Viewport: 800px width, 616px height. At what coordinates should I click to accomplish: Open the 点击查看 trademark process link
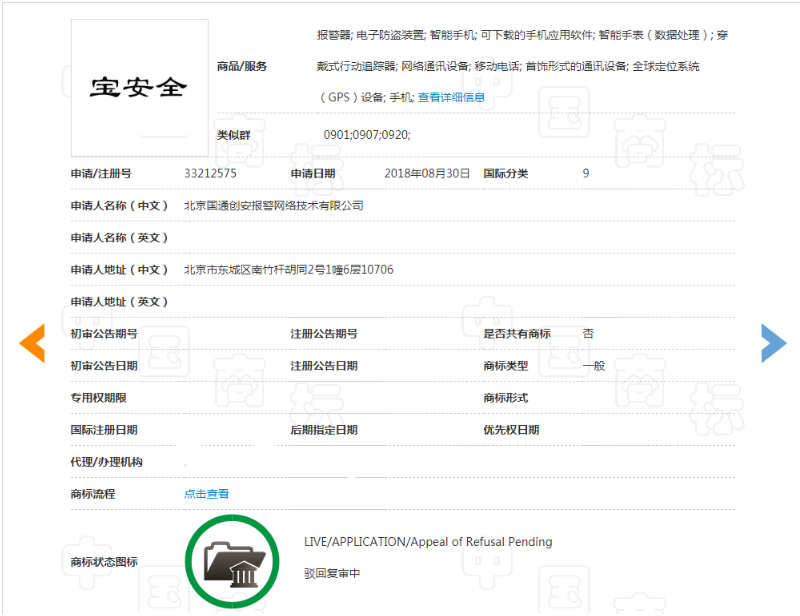tap(206, 494)
